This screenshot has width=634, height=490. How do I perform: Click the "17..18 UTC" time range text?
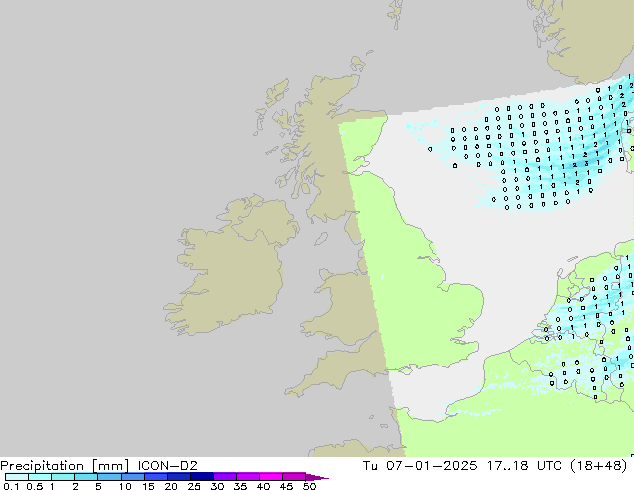tap(524, 466)
